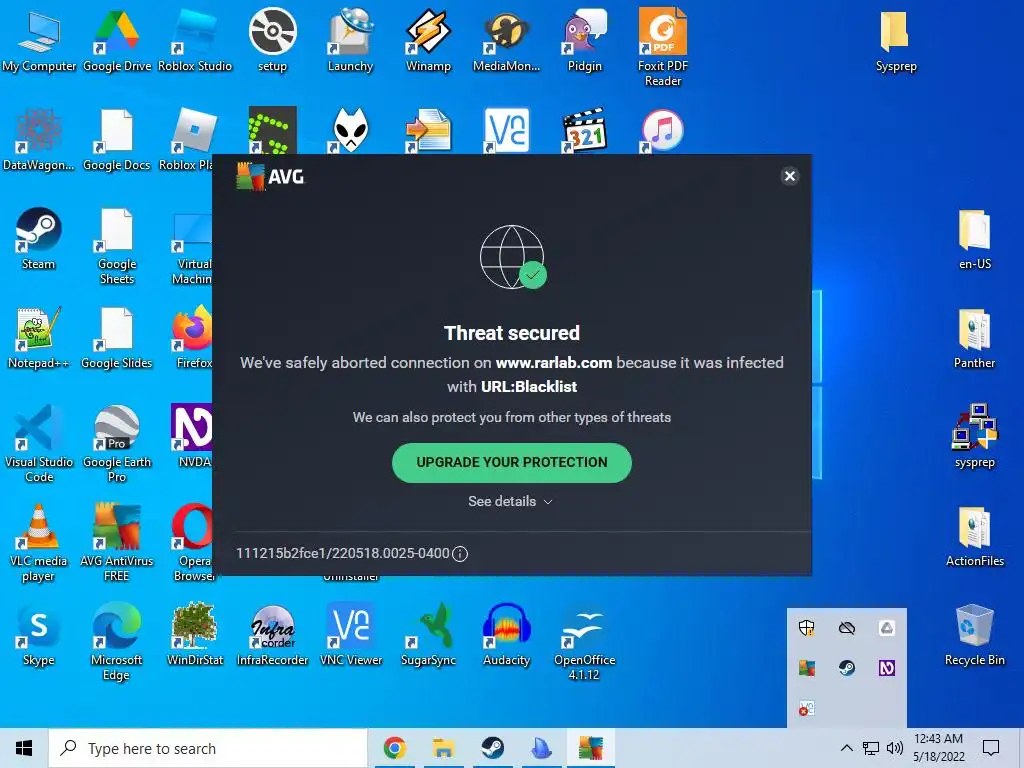Click the taskbar clock showing 12:43 AM
The width and height of the screenshot is (1024, 768).
[938, 748]
